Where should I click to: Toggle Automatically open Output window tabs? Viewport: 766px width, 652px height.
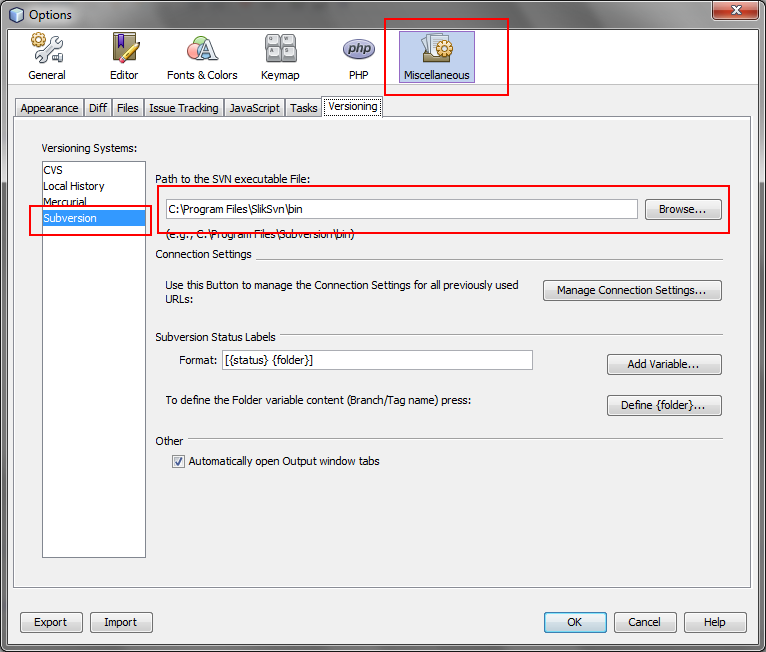pyautogui.click(x=178, y=462)
